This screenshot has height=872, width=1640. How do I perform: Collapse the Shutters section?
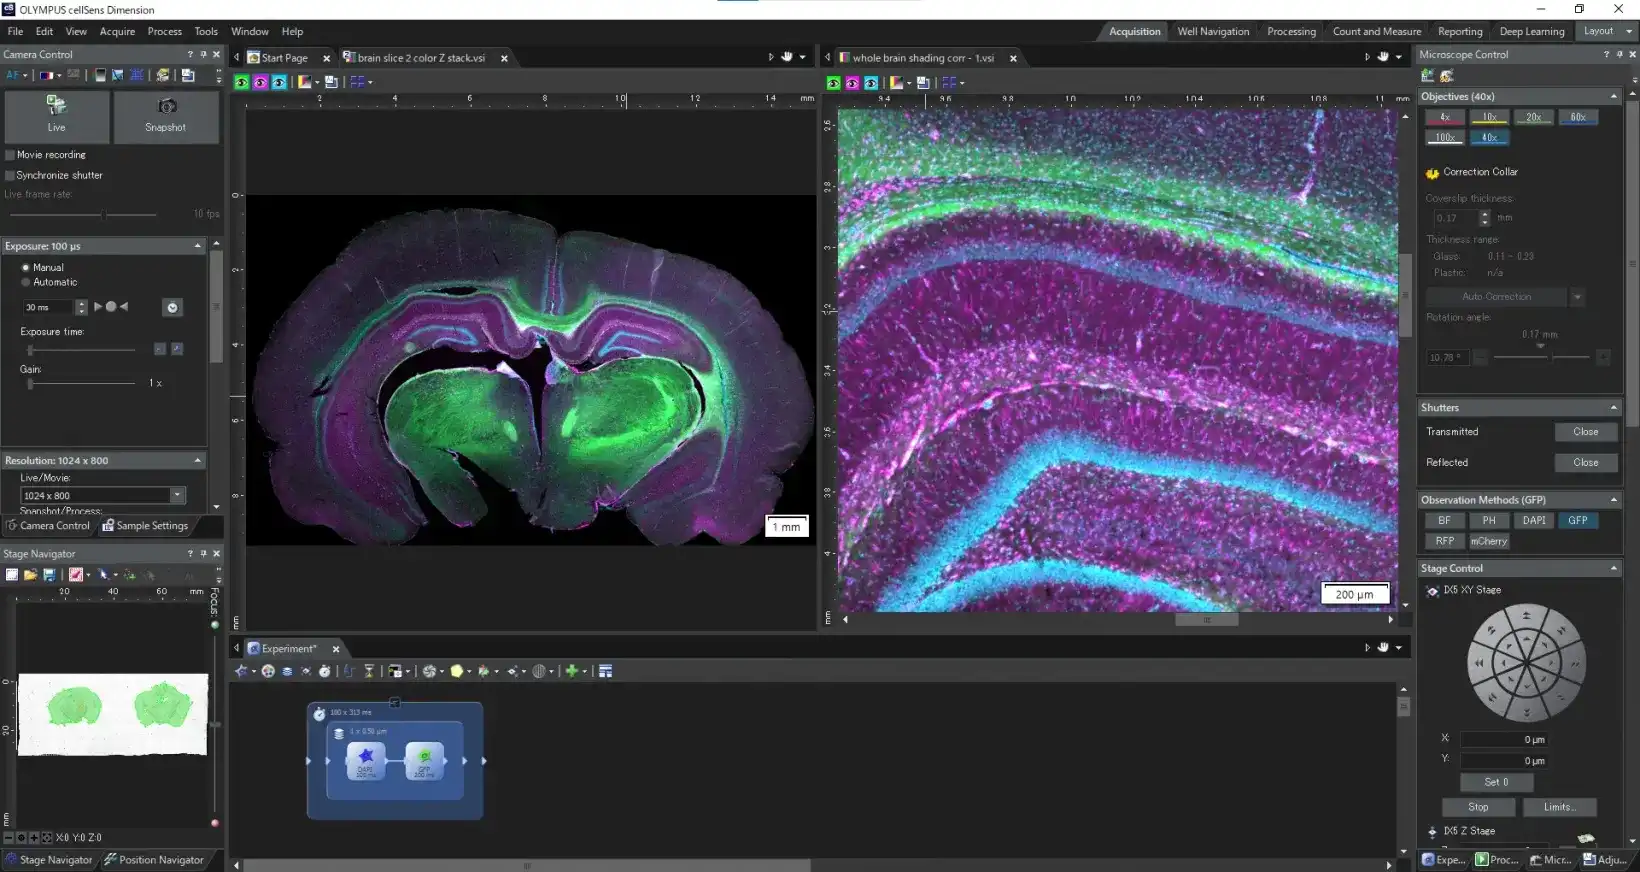tap(1613, 408)
